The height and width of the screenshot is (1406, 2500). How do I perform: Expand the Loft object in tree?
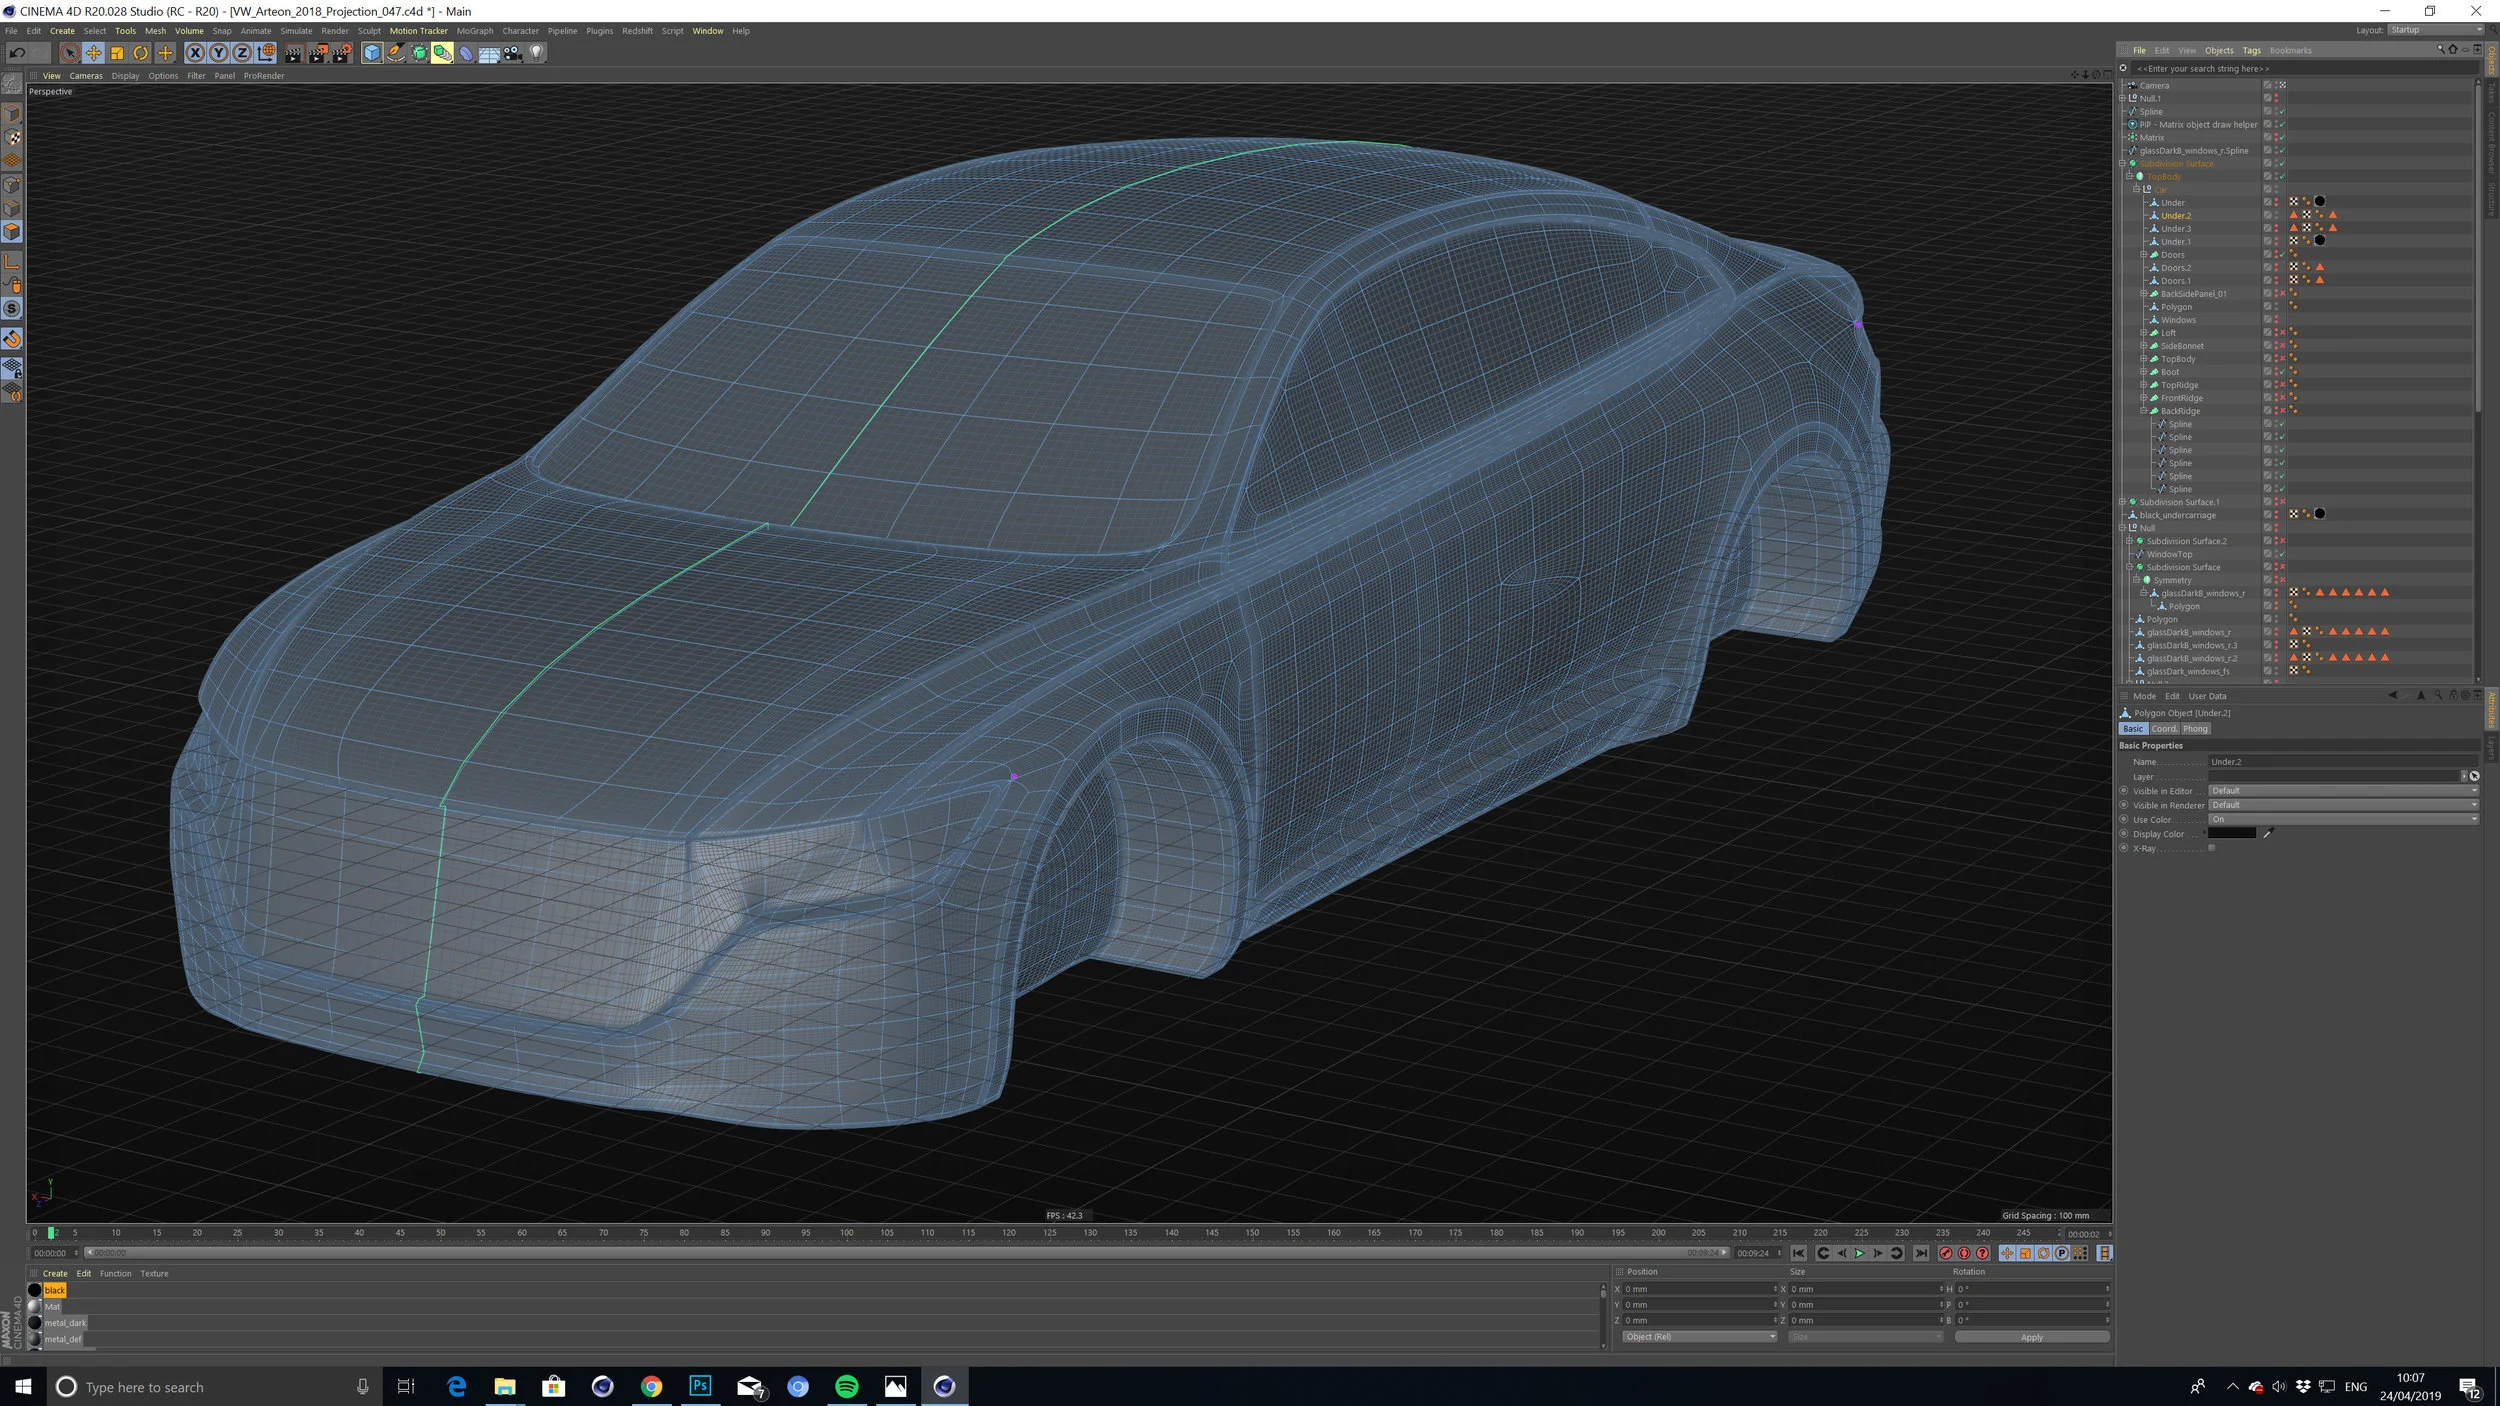2143,332
